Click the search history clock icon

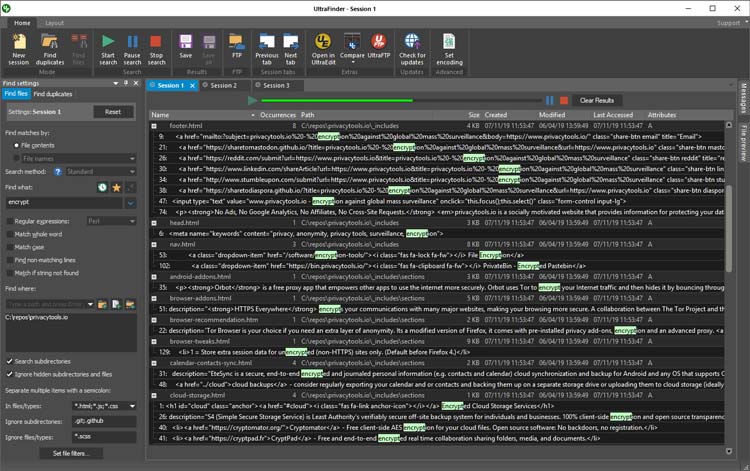pyautogui.click(x=102, y=187)
